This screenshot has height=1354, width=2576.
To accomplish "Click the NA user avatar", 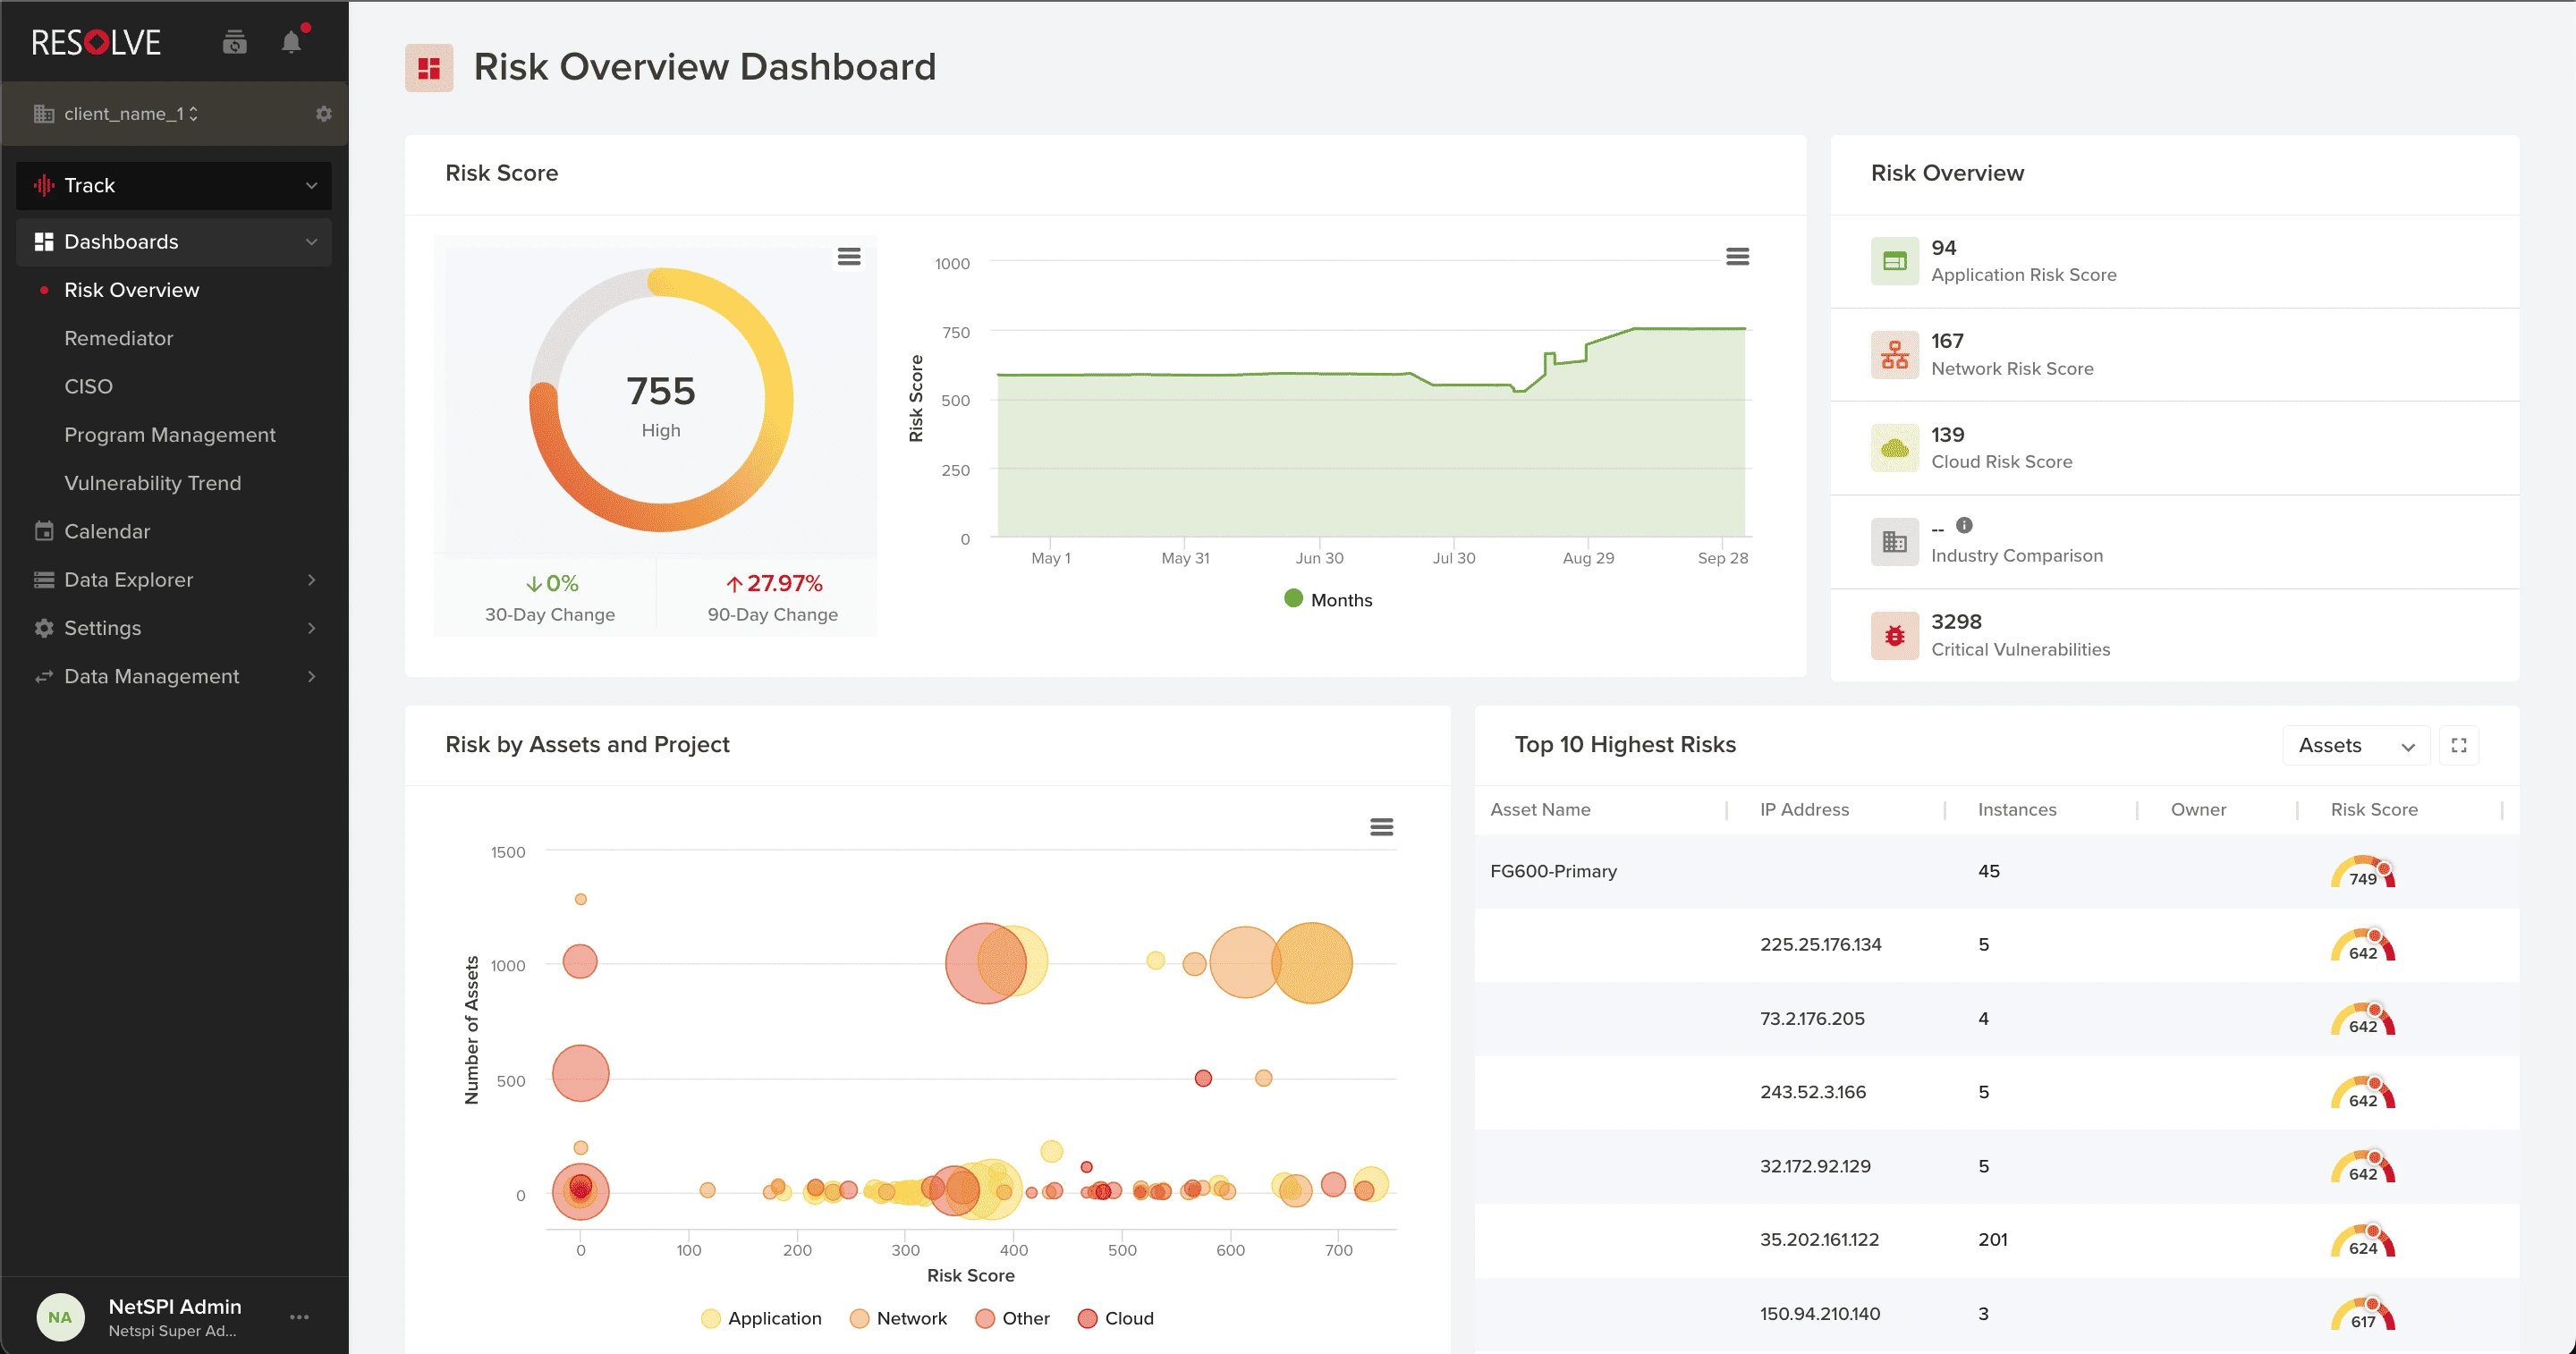I will pyautogui.click(x=60, y=1317).
